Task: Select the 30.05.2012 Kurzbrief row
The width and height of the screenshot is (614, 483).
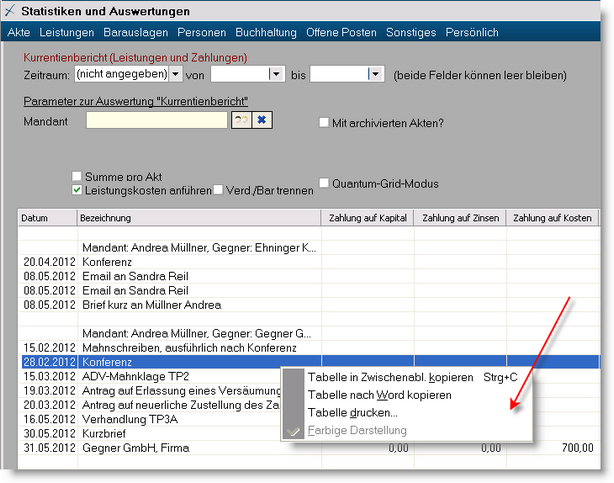Action: click(150, 434)
